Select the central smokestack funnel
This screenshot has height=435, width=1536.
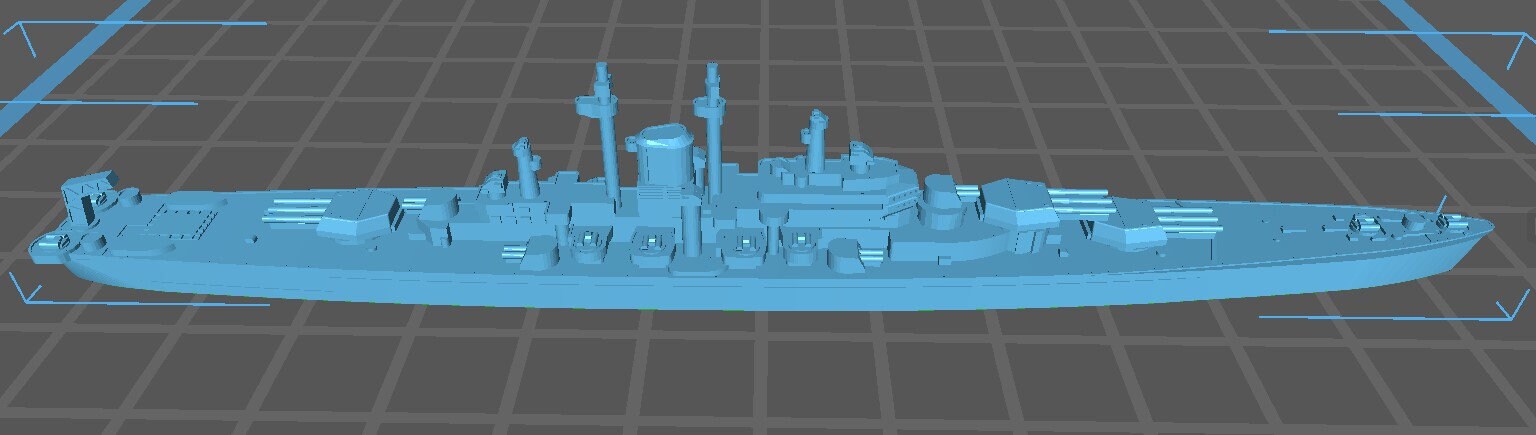pyautogui.click(x=666, y=156)
